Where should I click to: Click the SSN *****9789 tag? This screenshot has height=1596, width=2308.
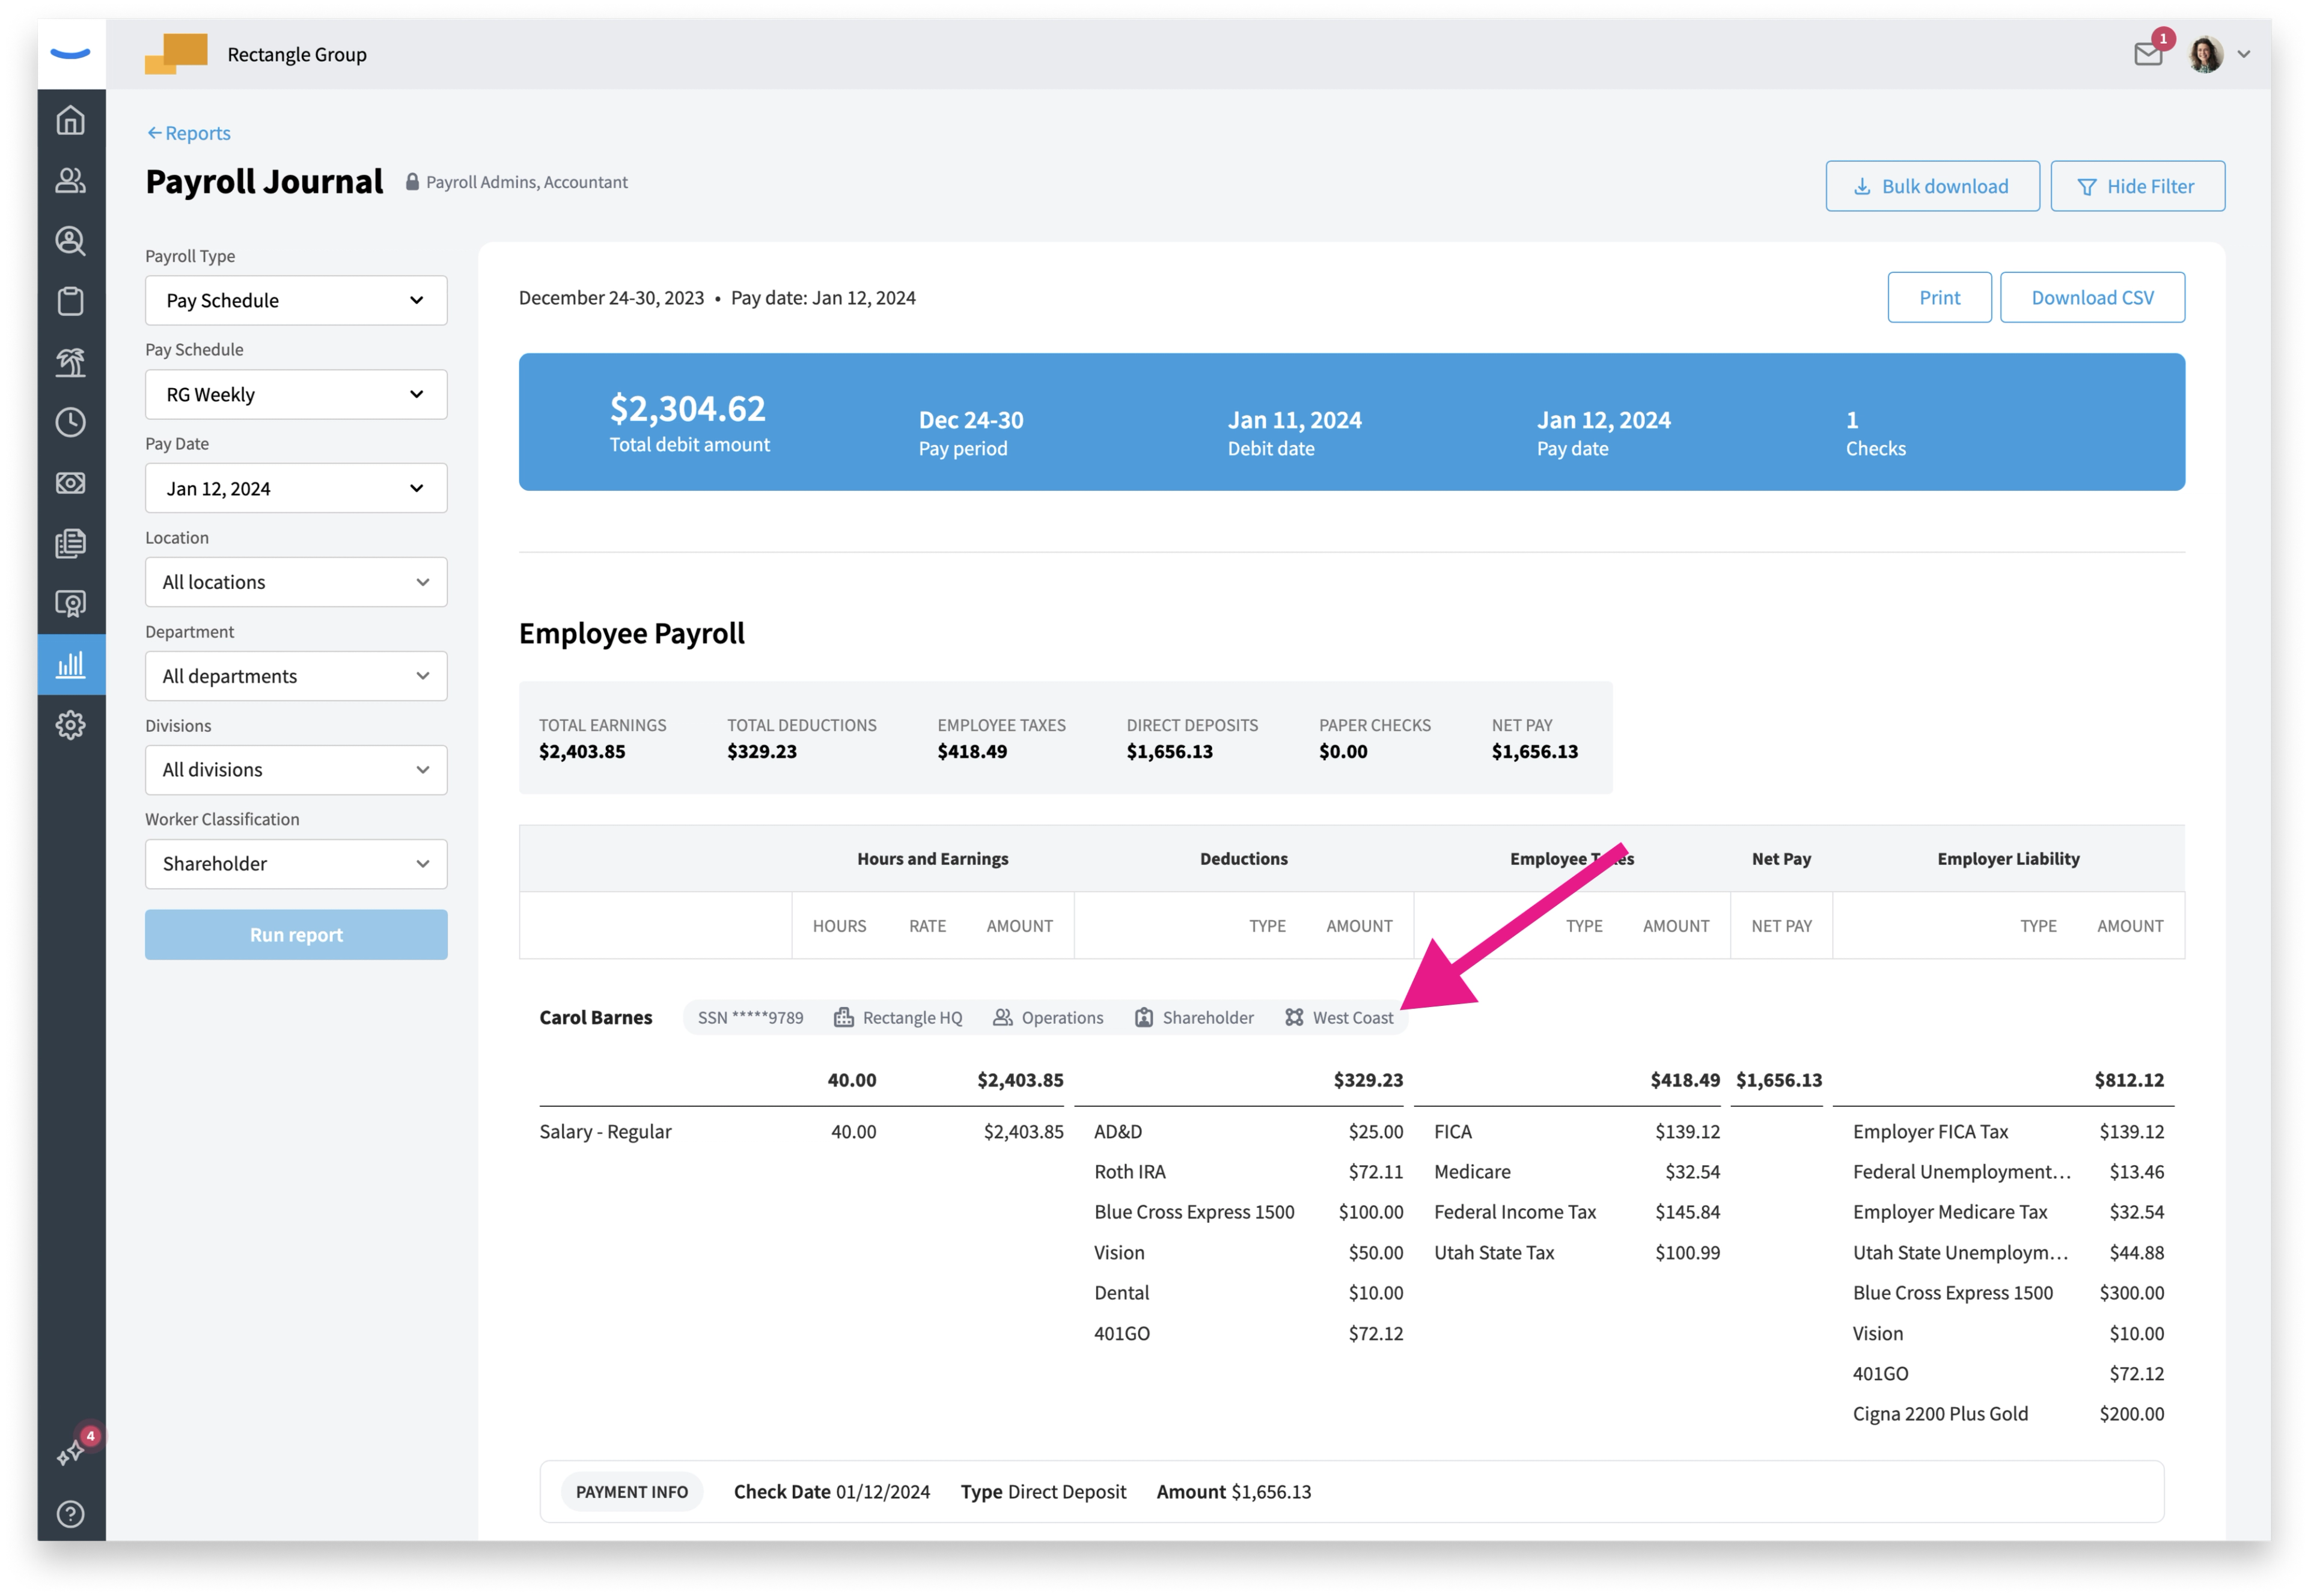pos(750,1017)
